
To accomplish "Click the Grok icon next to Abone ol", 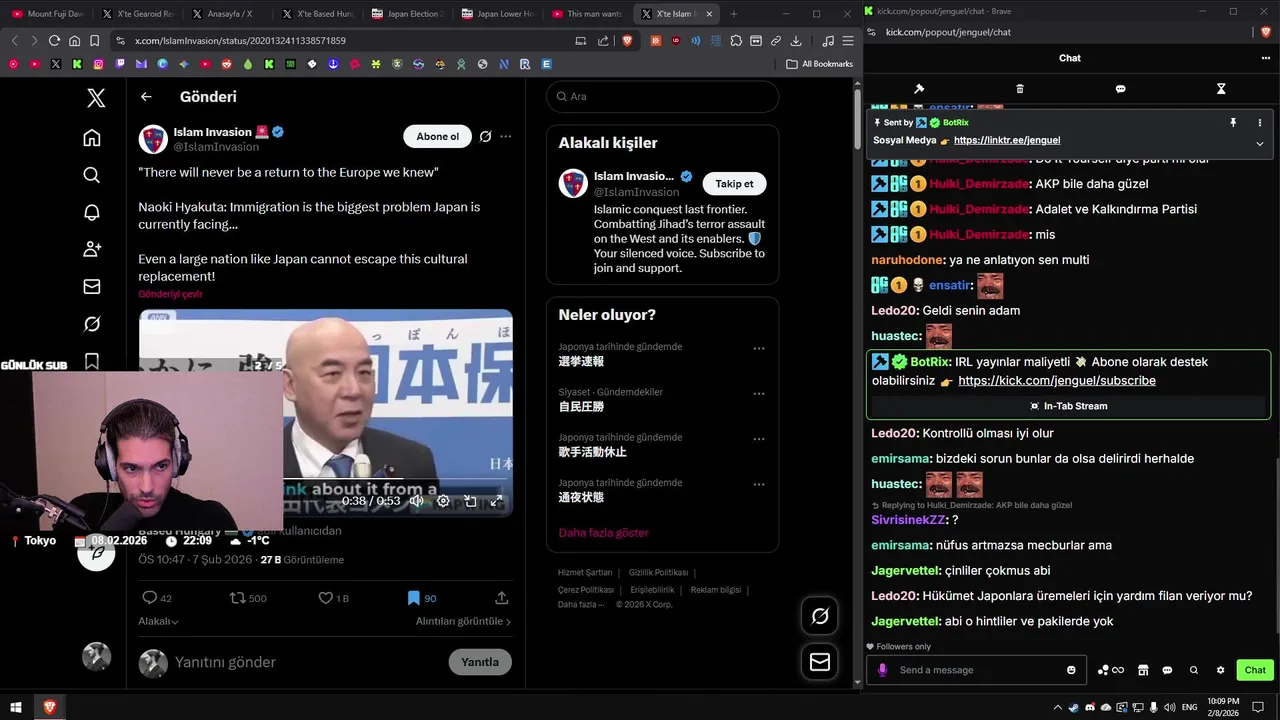I will (x=485, y=137).
